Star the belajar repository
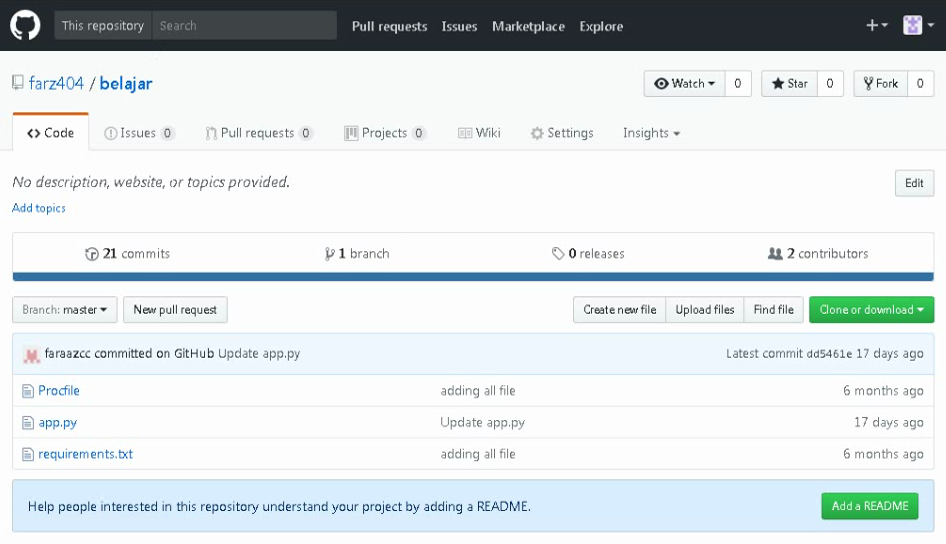Image resolution: width=946 pixels, height=544 pixels. coord(790,84)
